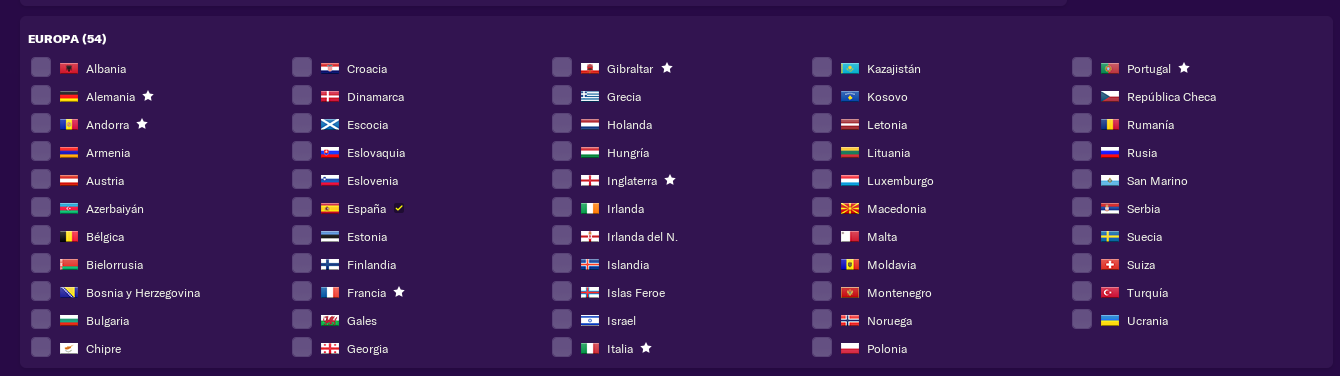Viewport: 1340px width, 376px height.
Task: Click the star icon beside Italia
Action: (646, 348)
